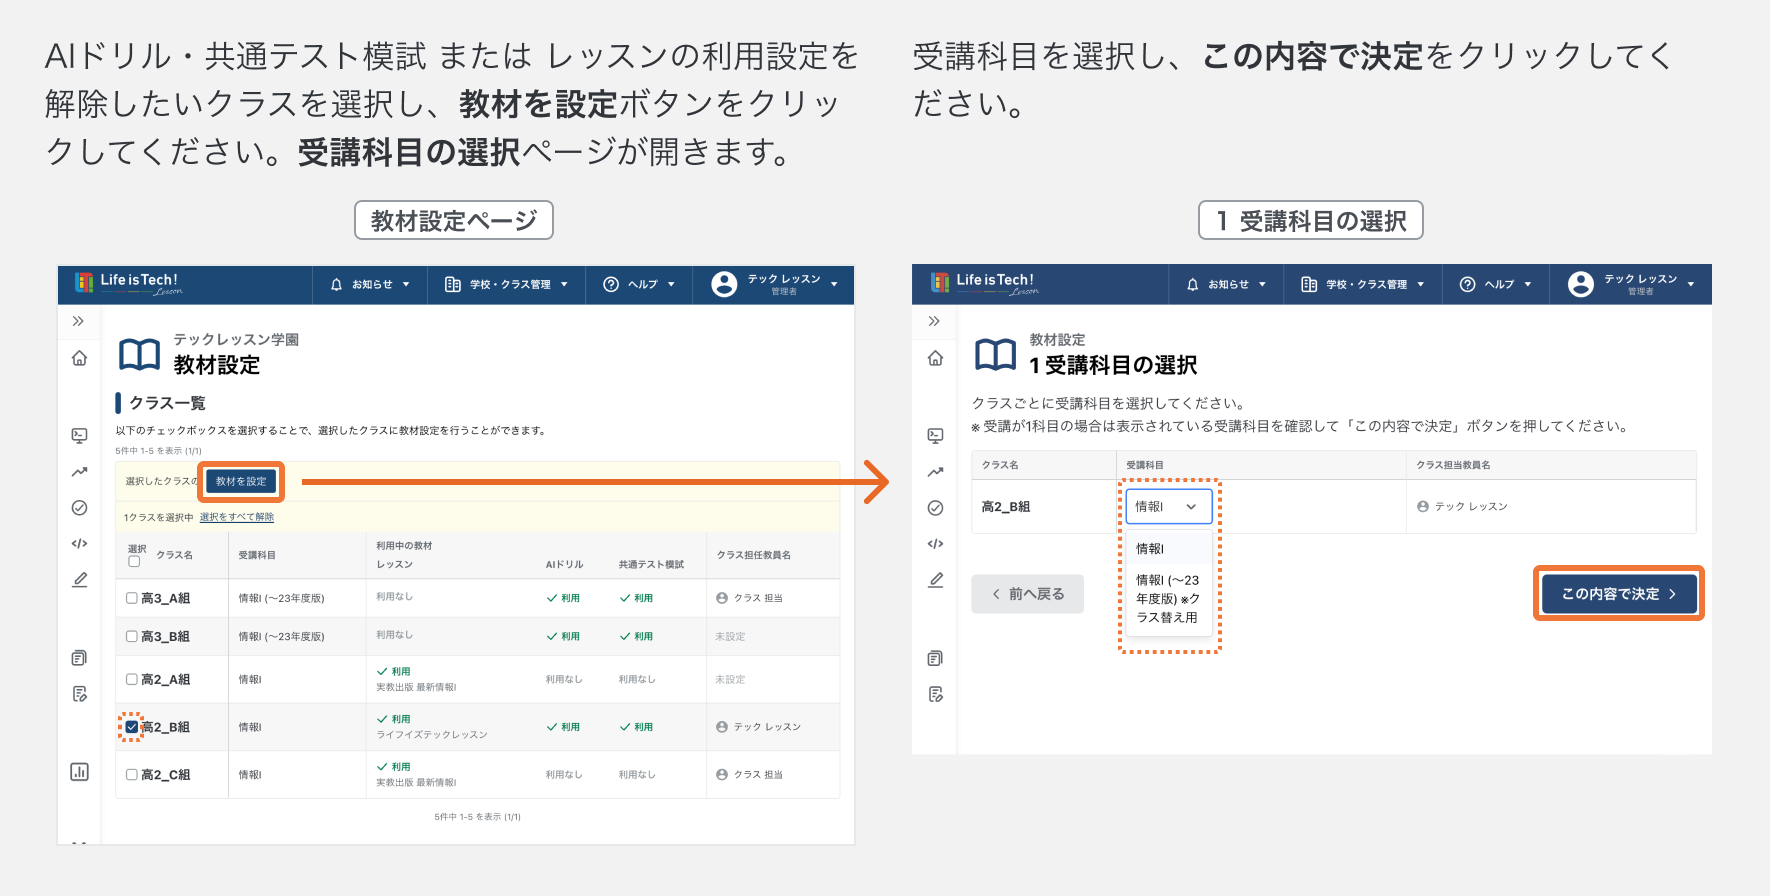The width and height of the screenshot is (1770, 896).
Task: Open document-edit icon in 教材設定 window sidebar
Action: [x=79, y=694]
